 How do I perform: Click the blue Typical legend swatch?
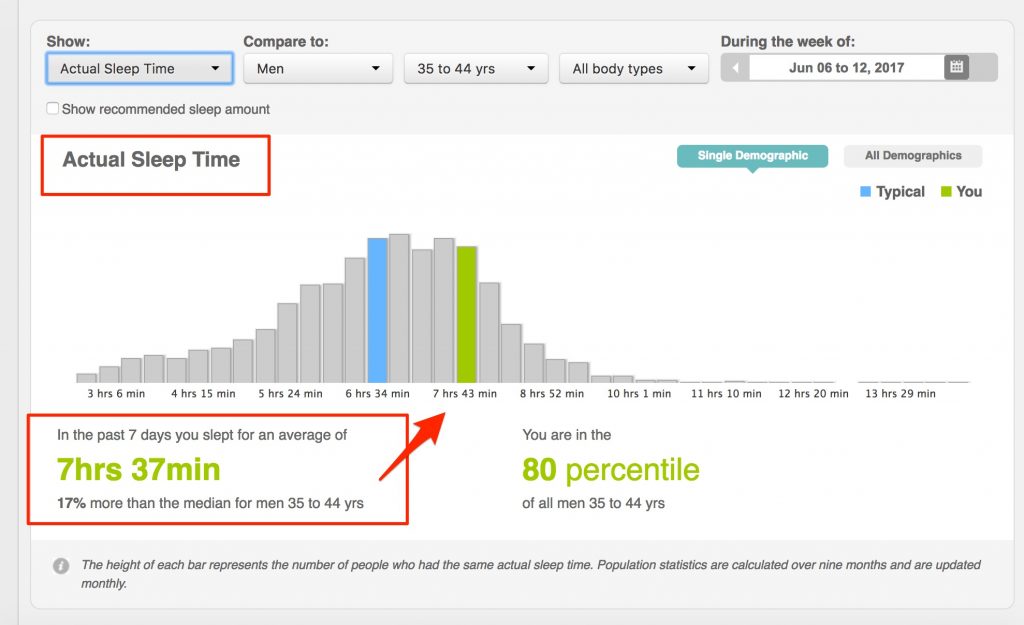tap(865, 191)
